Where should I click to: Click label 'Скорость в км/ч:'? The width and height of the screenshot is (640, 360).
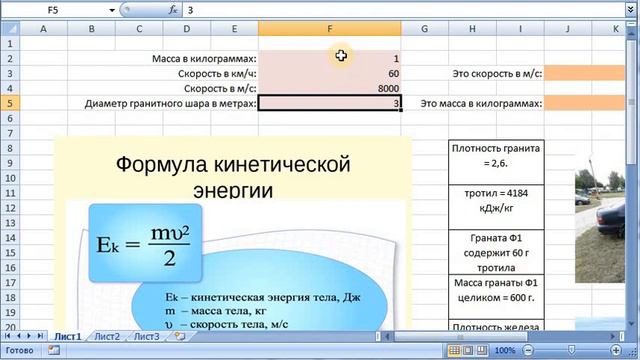coord(217,74)
